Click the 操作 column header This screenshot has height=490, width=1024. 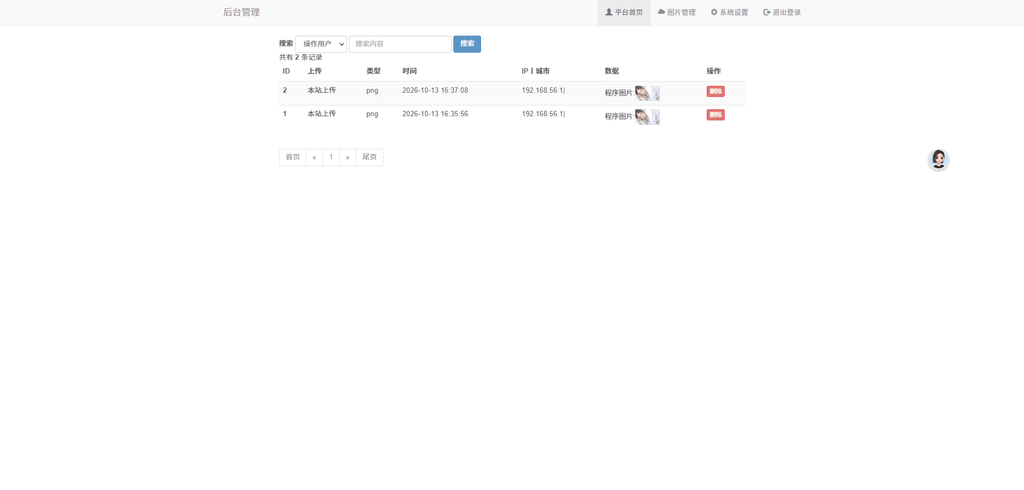point(714,71)
